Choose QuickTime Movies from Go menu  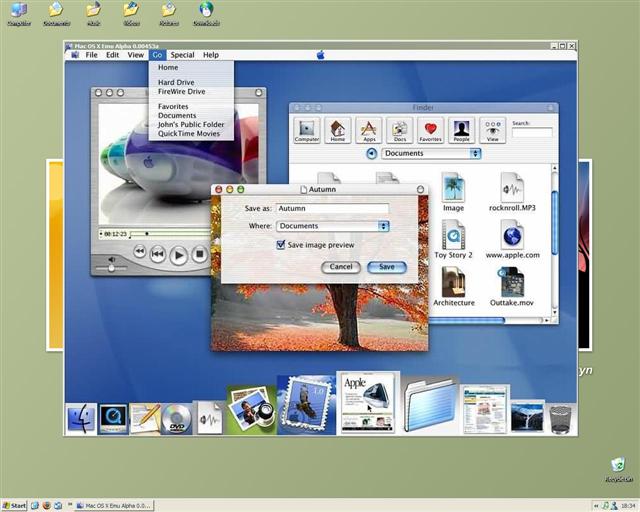pos(191,134)
